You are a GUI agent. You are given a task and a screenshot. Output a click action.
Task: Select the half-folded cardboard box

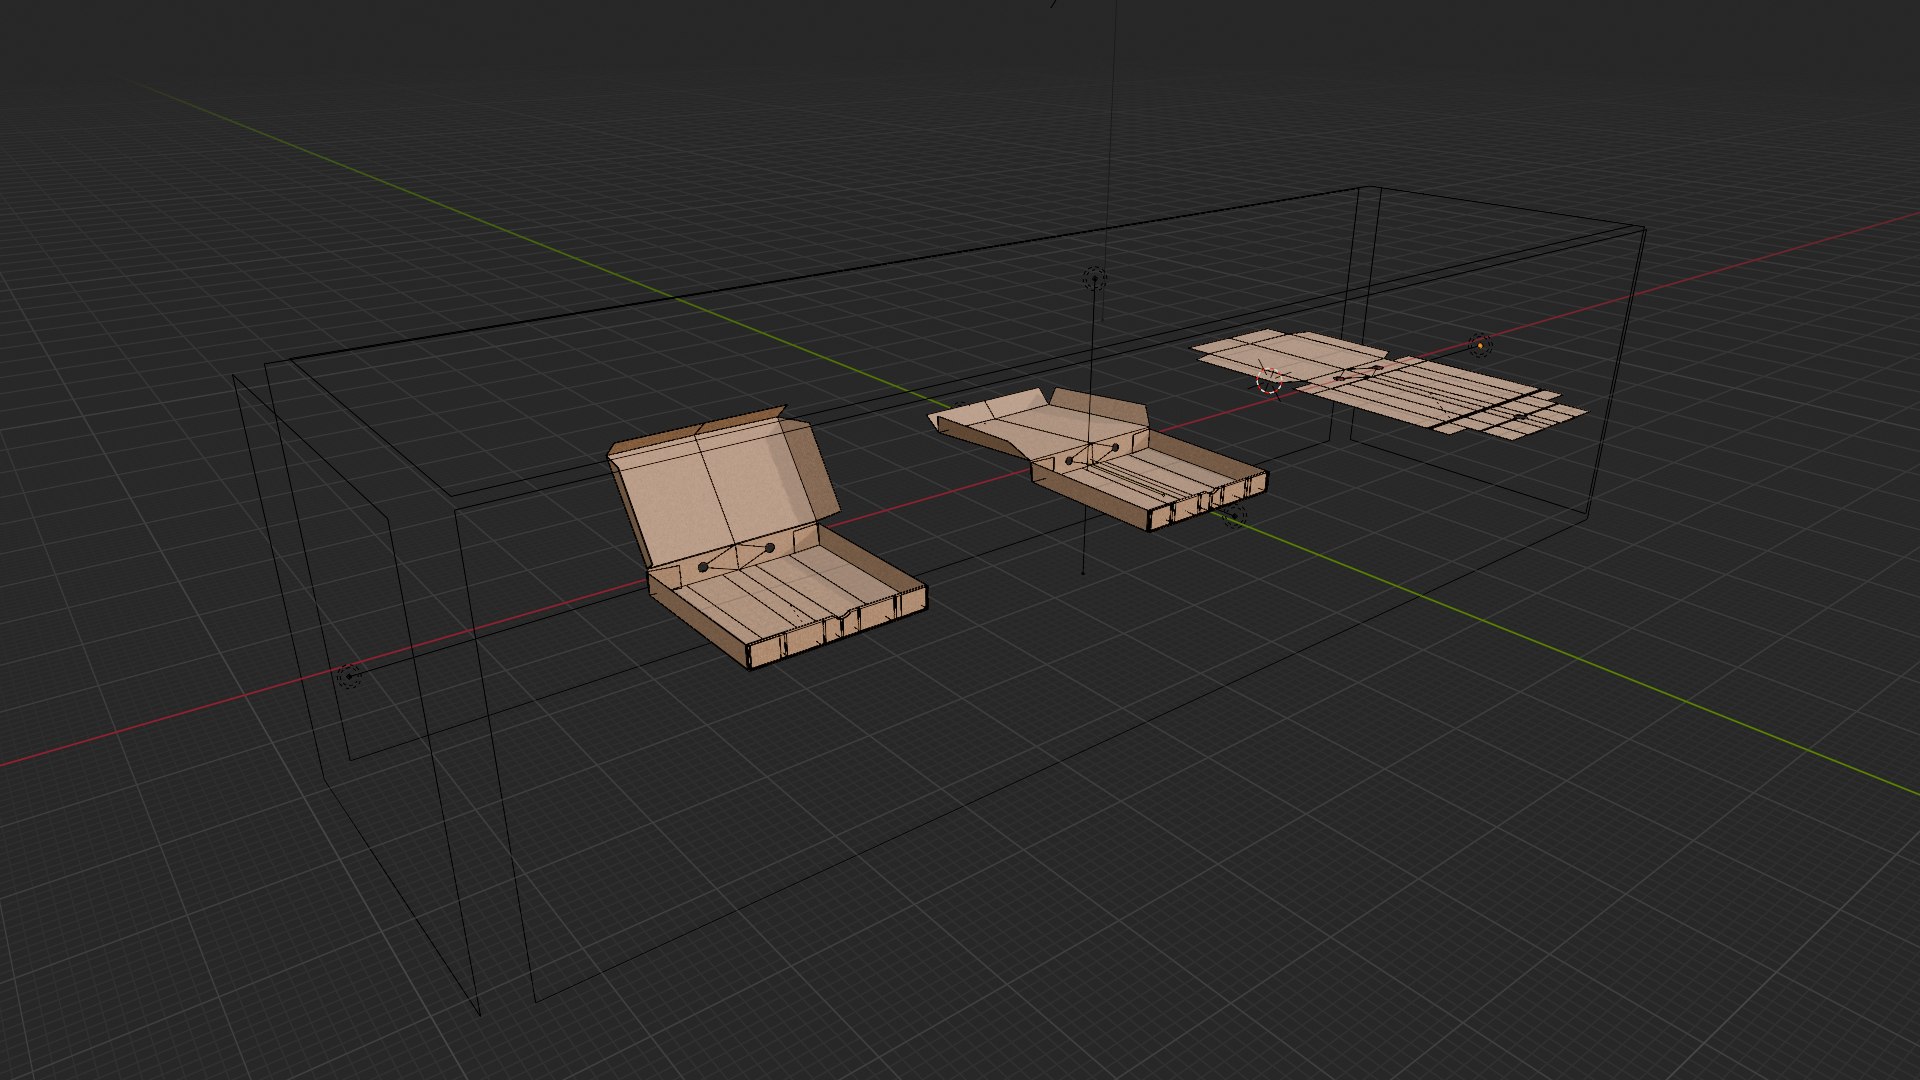click(1098, 458)
